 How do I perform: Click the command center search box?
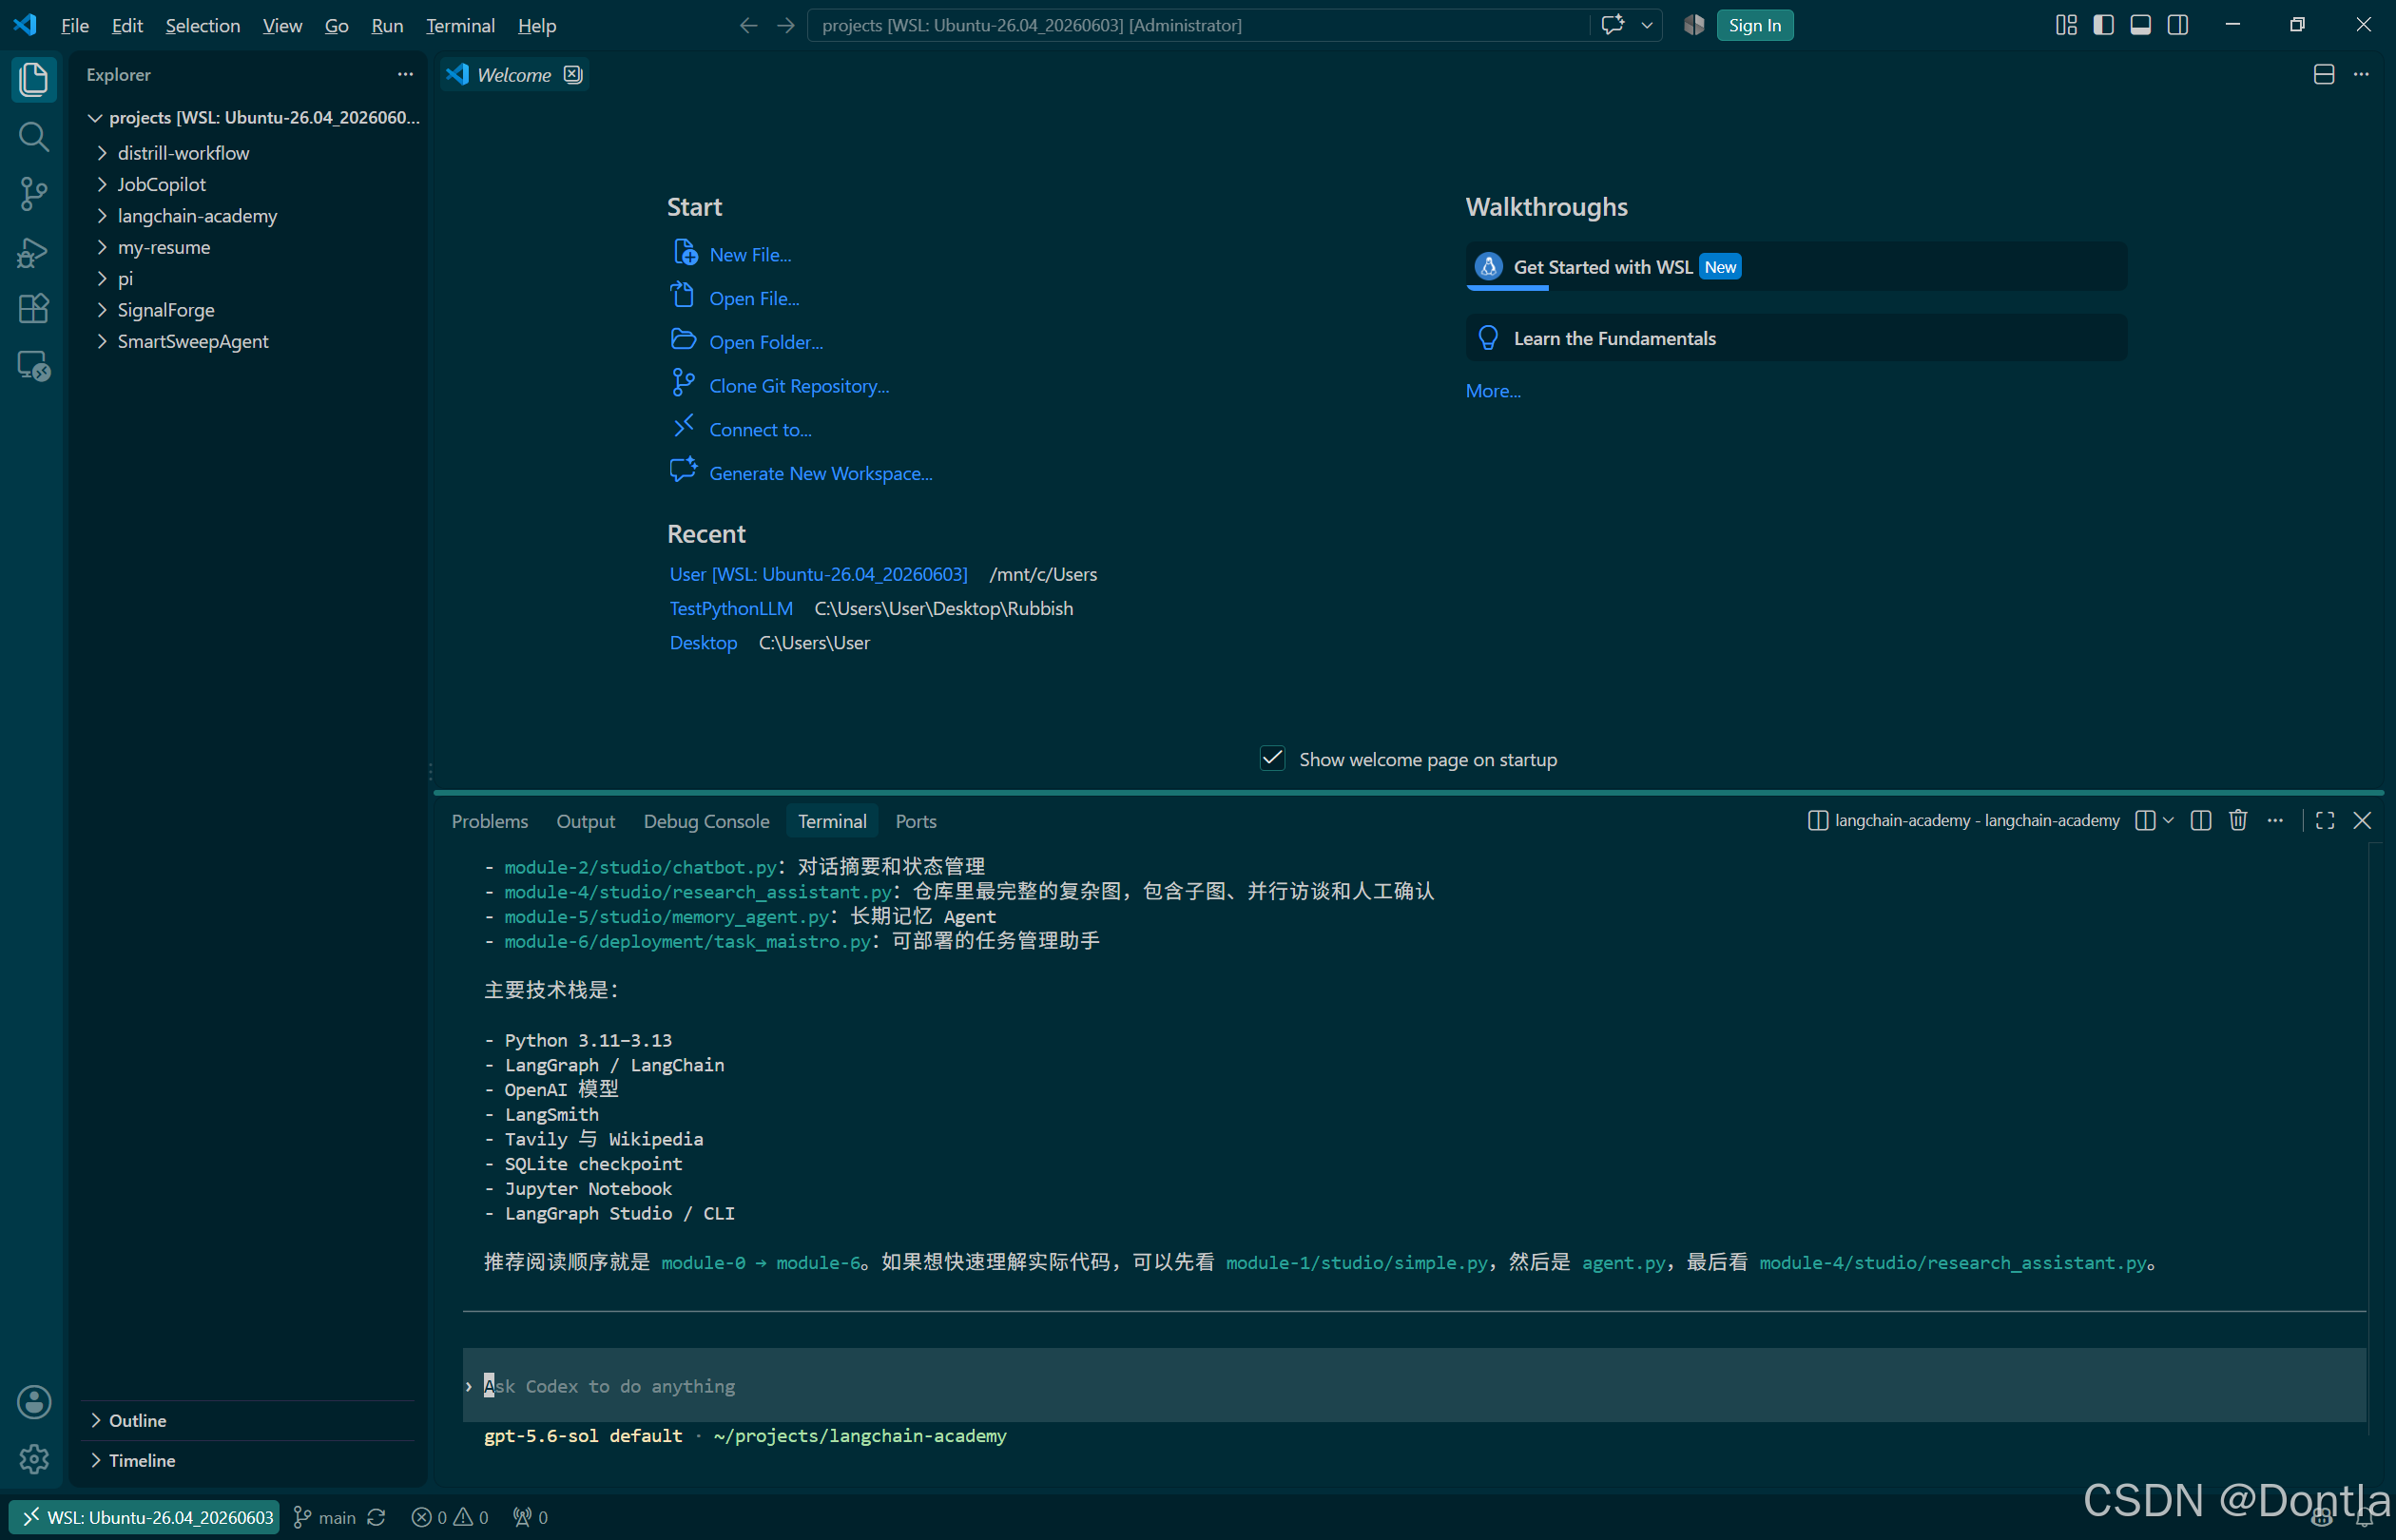pos(1198,25)
